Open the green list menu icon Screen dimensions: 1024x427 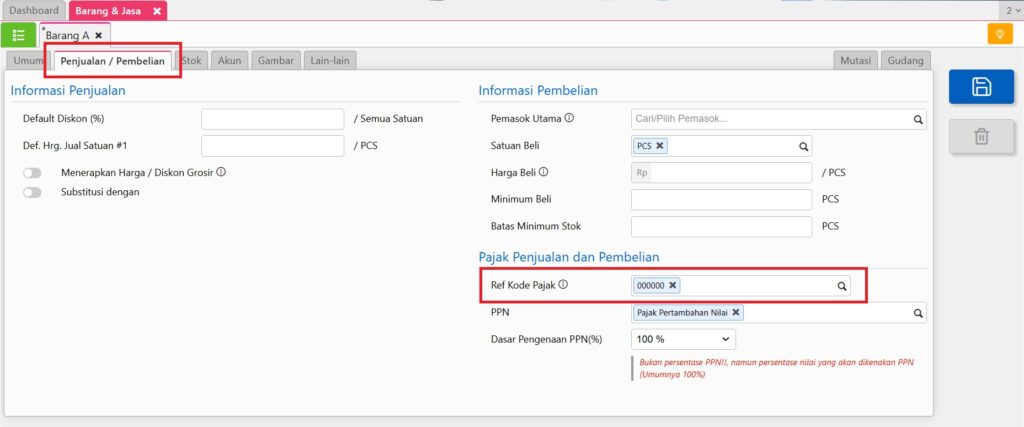pos(18,35)
